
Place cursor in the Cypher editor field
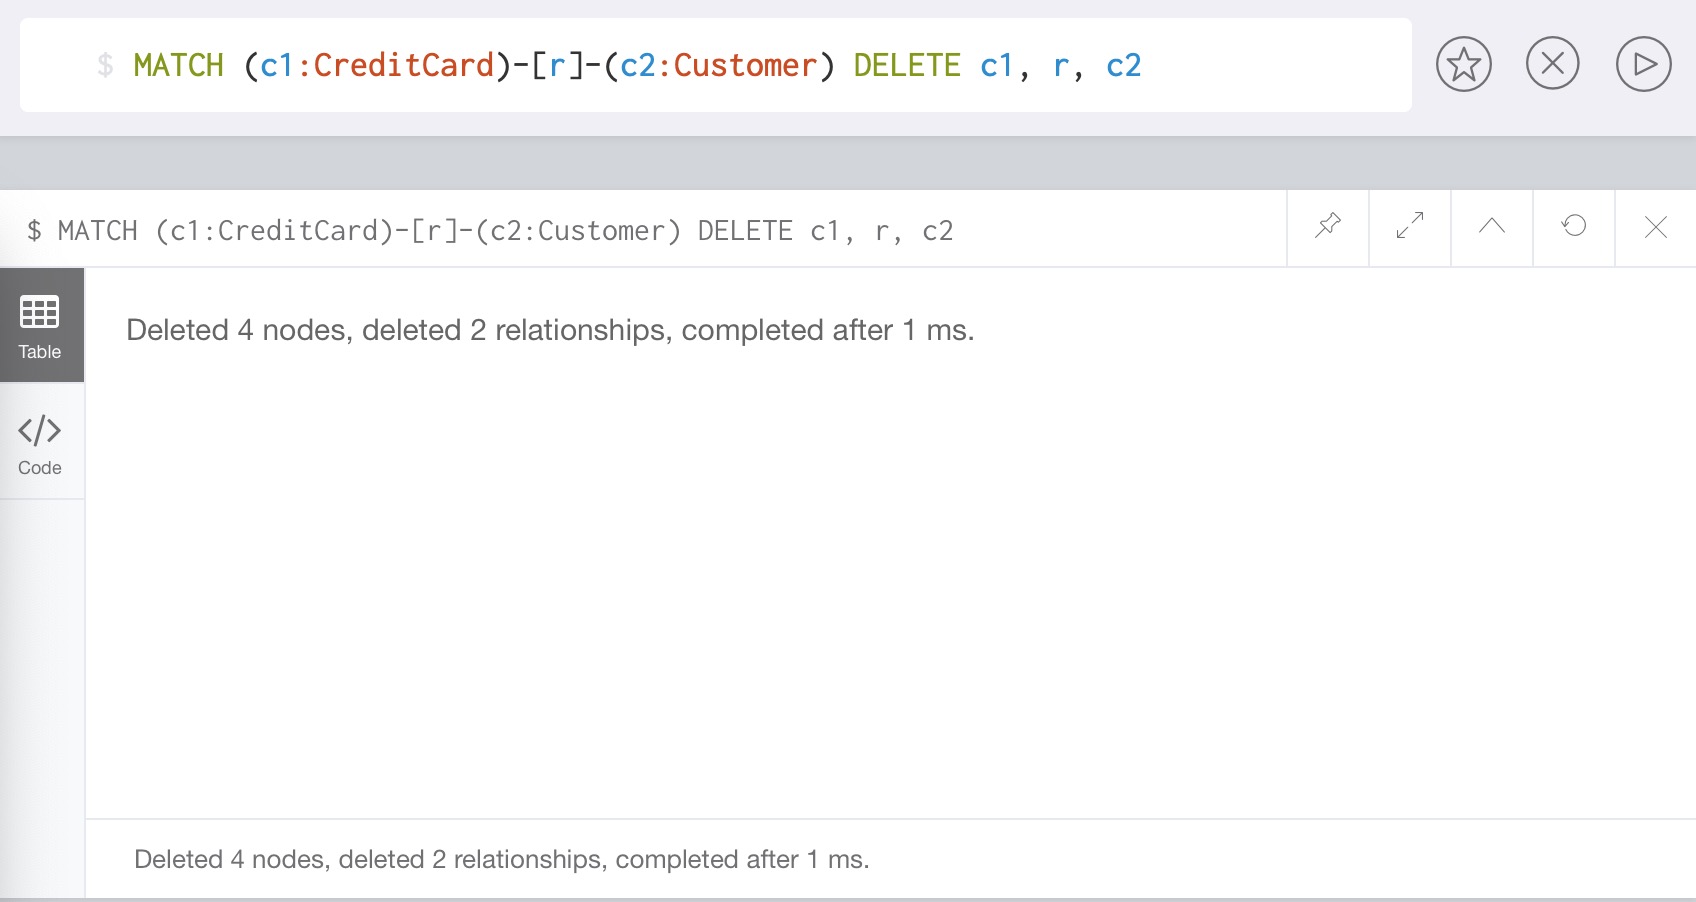pyautogui.click(x=700, y=64)
